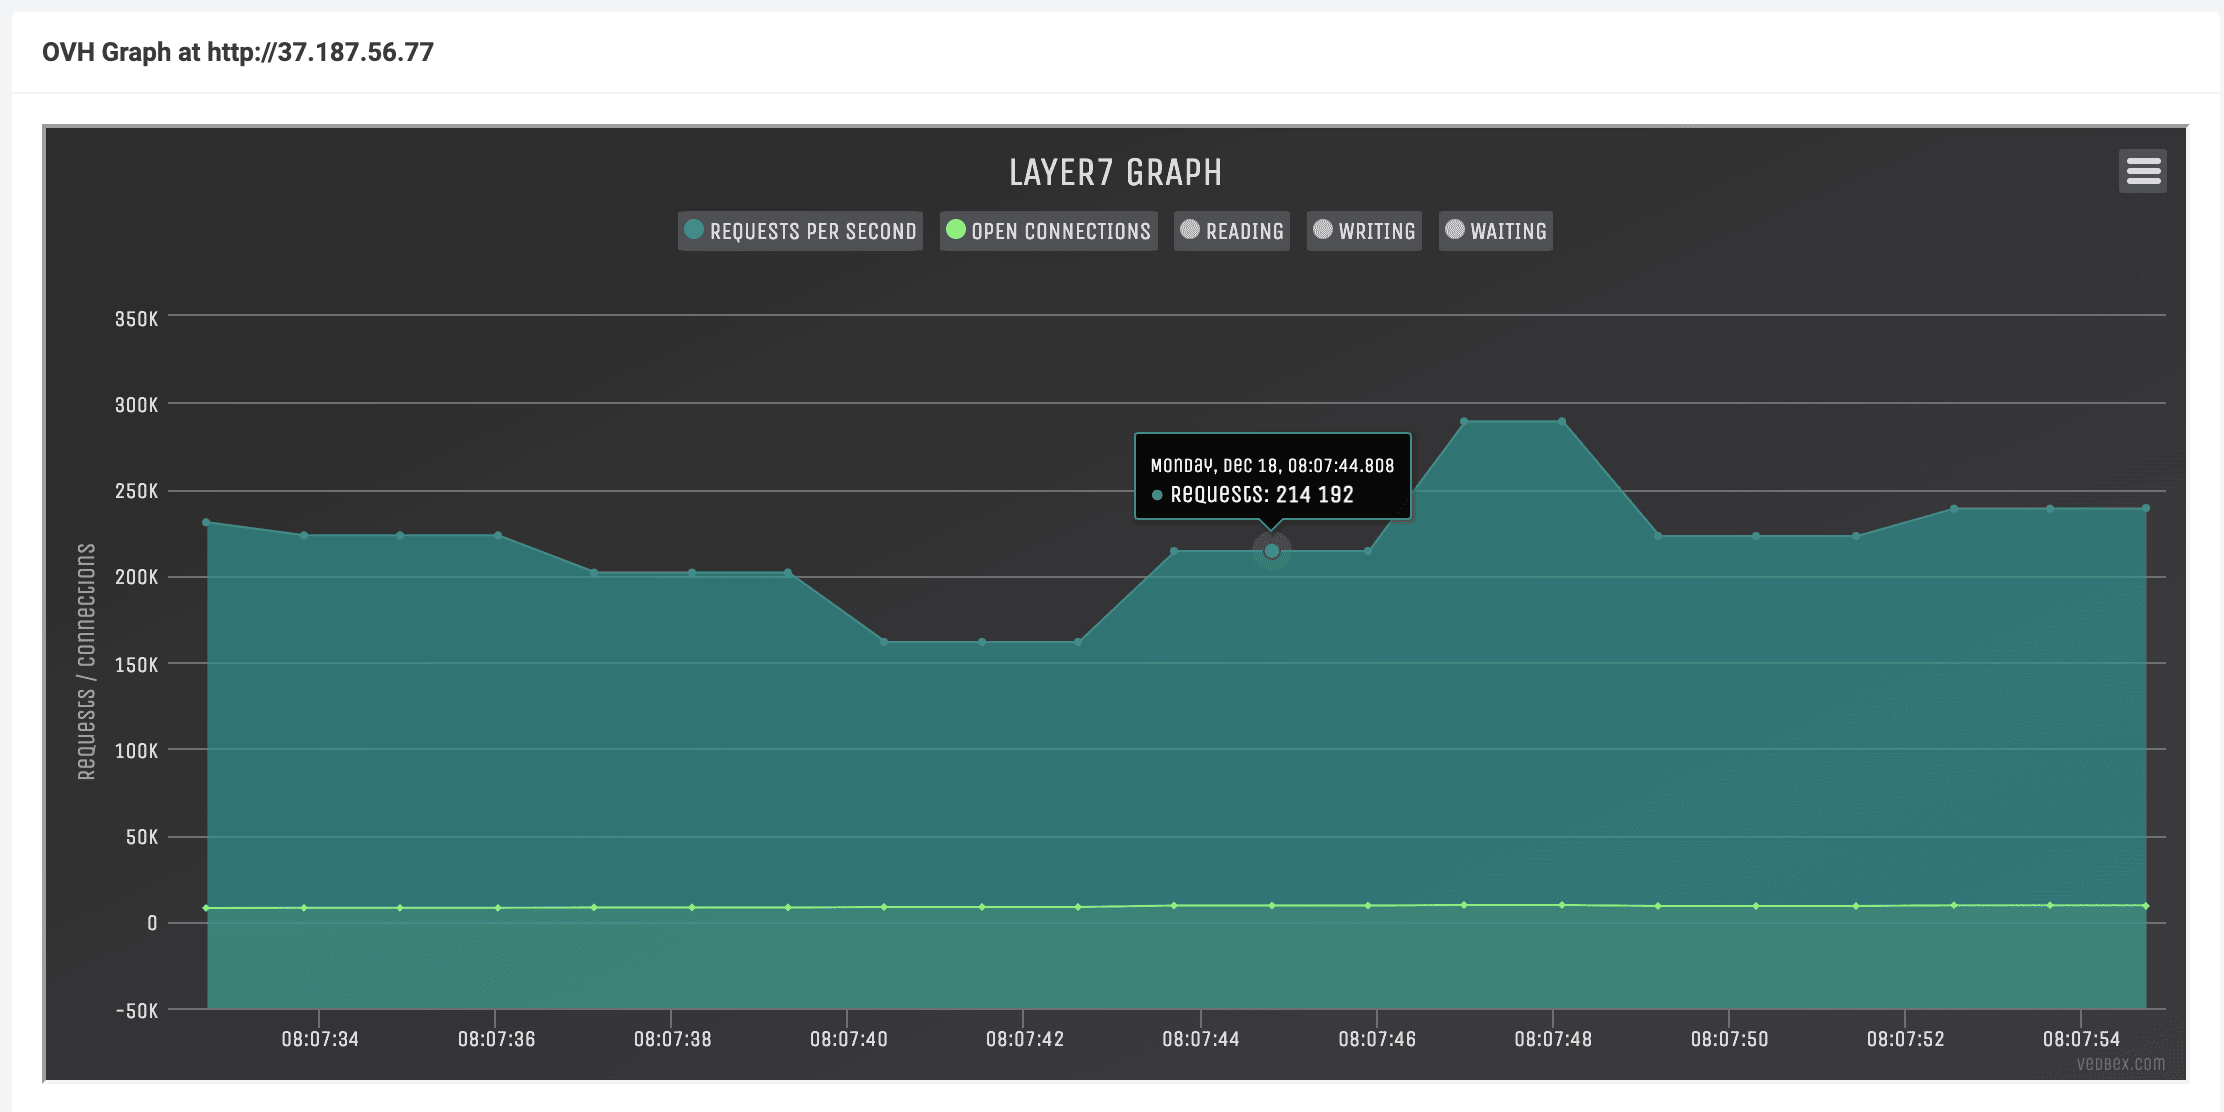Click the gray Waiting legend dot
This screenshot has height=1112, width=2224.
pyautogui.click(x=1455, y=230)
